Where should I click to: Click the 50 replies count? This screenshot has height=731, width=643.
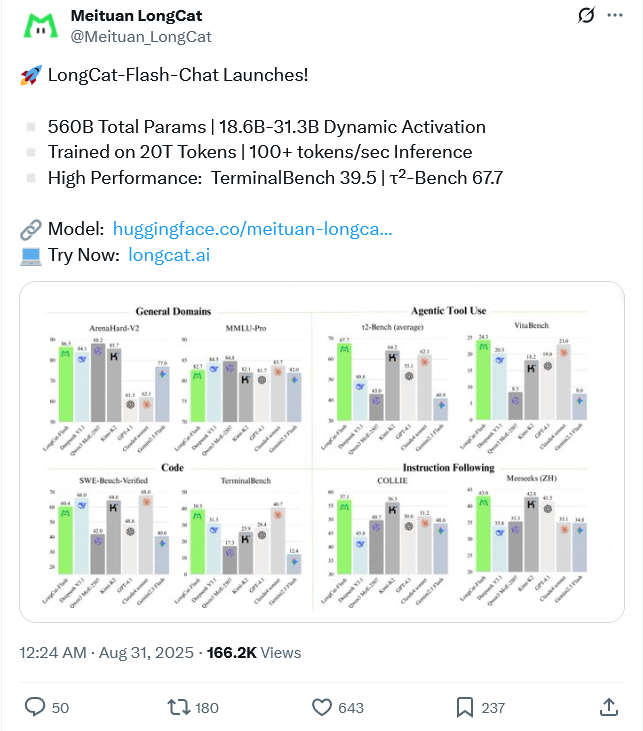coord(60,708)
